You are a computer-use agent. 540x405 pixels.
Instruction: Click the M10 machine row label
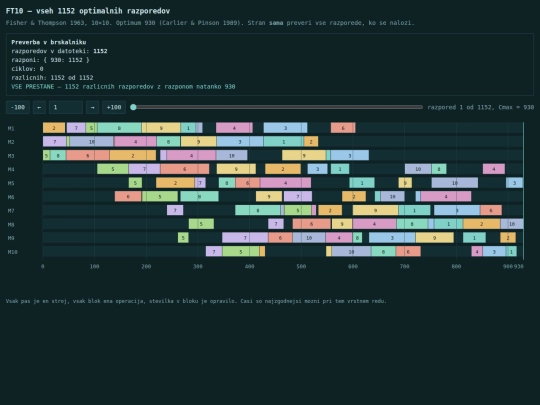pyautogui.click(x=12, y=252)
